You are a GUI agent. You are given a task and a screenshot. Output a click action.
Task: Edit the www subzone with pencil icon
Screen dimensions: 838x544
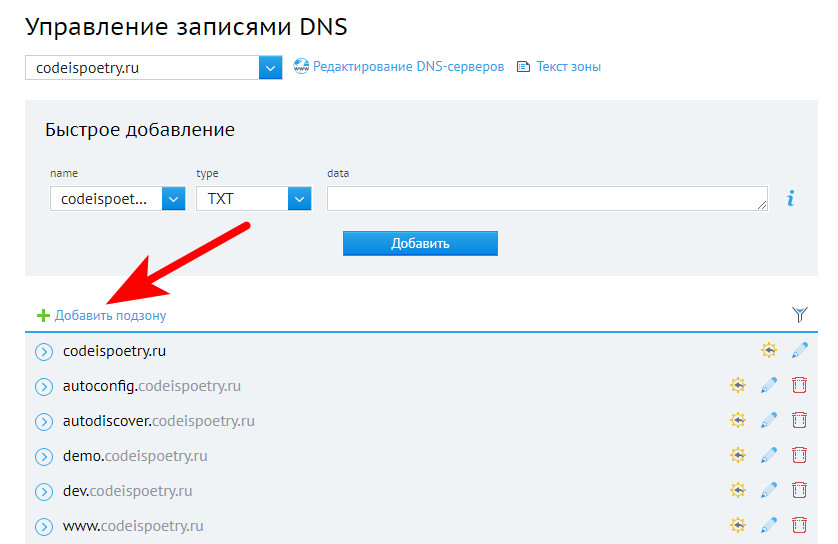click(769, 525)
